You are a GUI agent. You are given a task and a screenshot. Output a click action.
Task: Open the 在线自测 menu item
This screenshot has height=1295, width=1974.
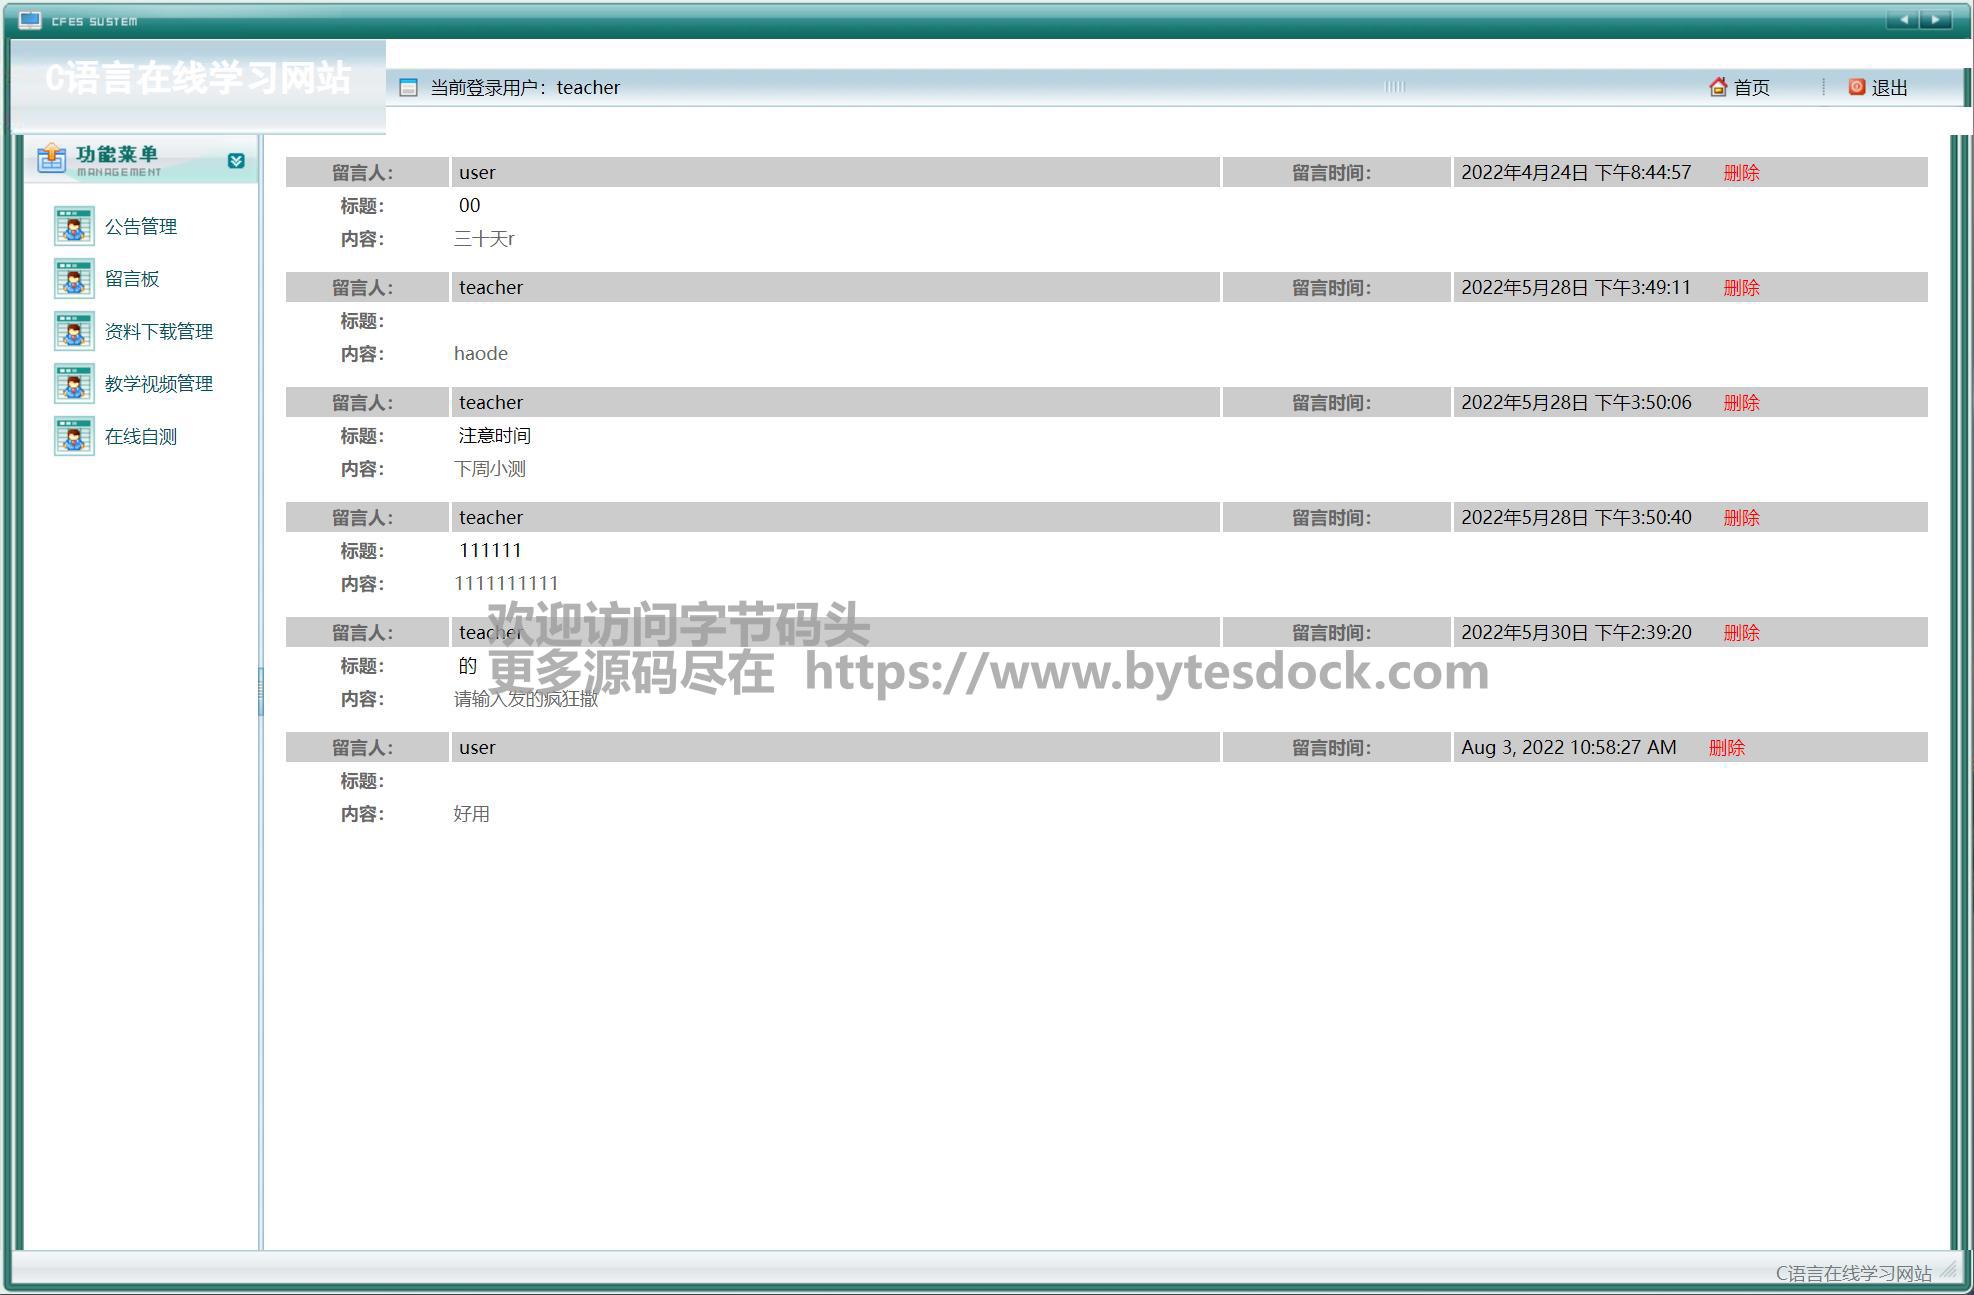pos(141,437)
